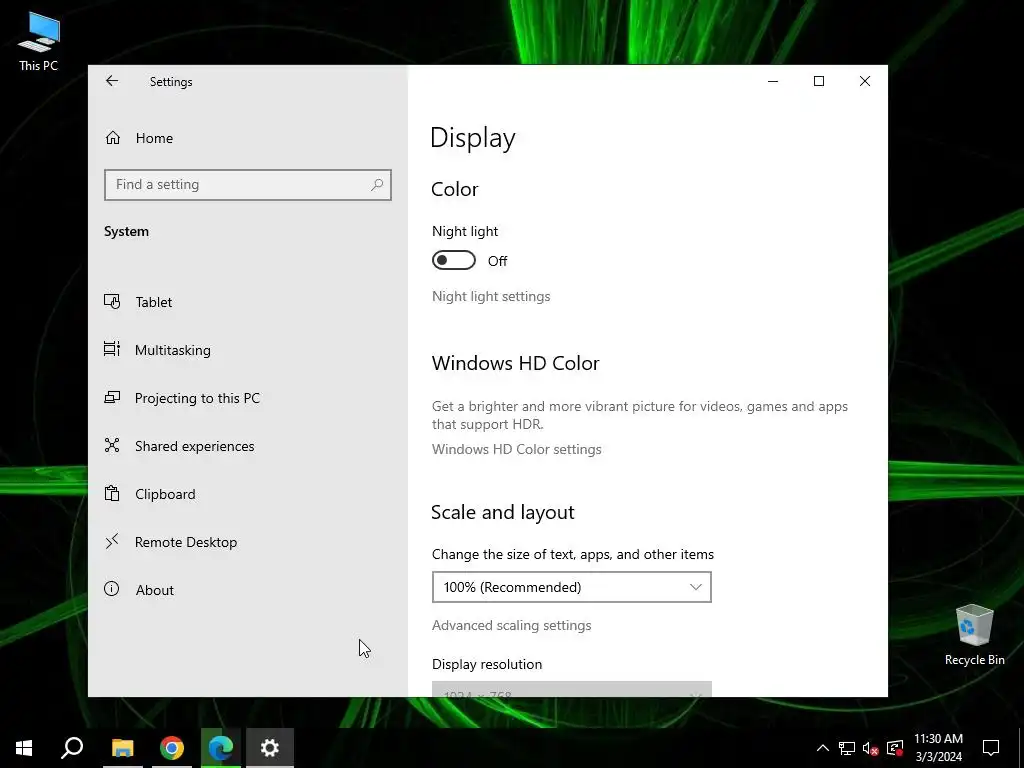
Task: Open taskbar Search magnifier
Action: 72,748
